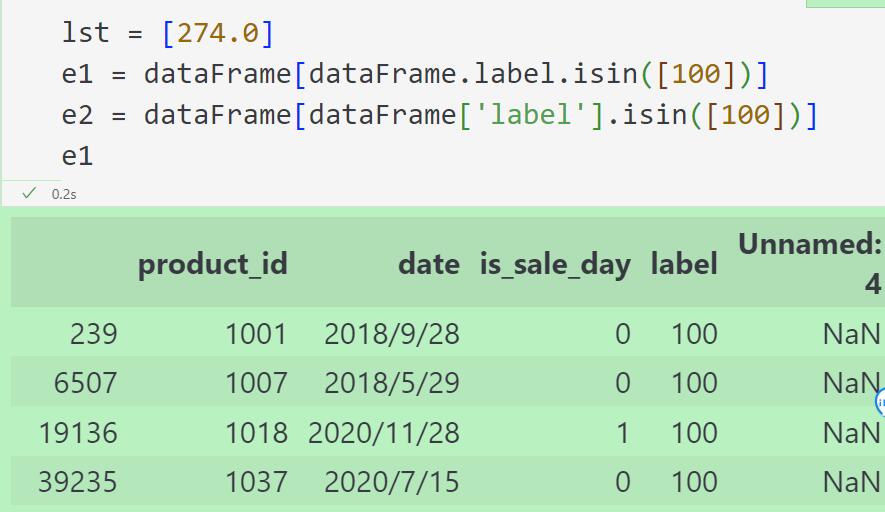Click the 'label' string in the e2 line
Image resolution: width=885 pixels, height=512 pixels.
point(532,115)
